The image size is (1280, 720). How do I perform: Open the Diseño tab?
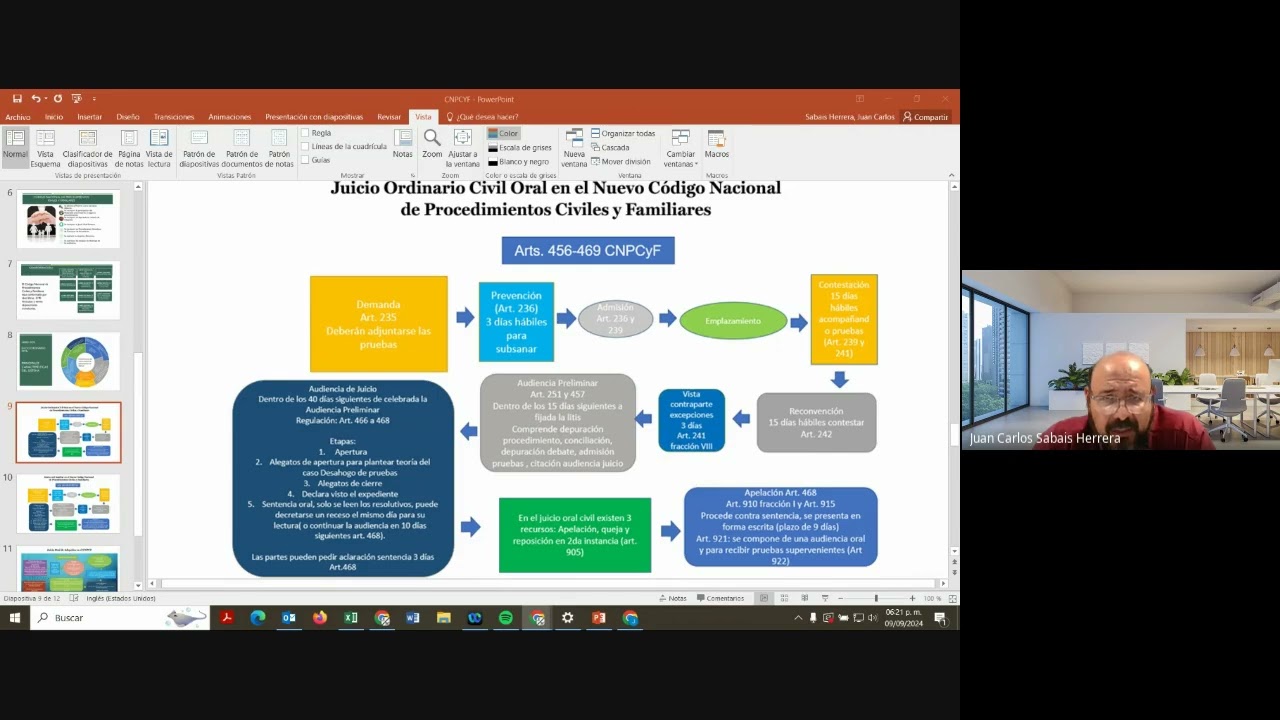pos(128,117)
